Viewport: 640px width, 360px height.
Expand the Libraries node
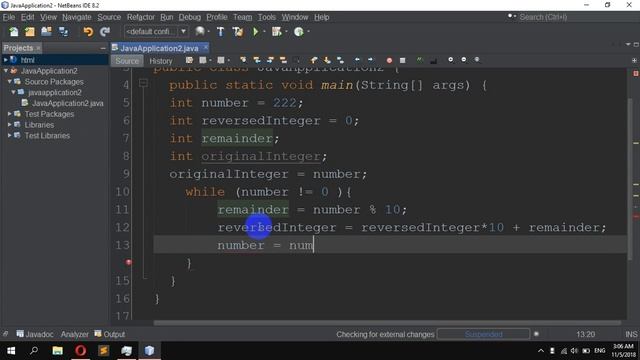9,124
